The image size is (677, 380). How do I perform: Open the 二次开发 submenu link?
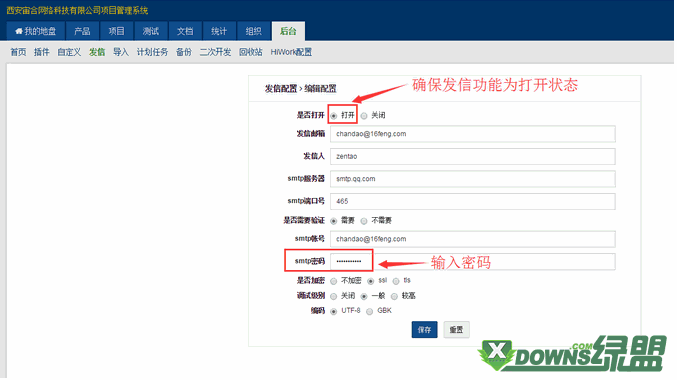(215, 52)
